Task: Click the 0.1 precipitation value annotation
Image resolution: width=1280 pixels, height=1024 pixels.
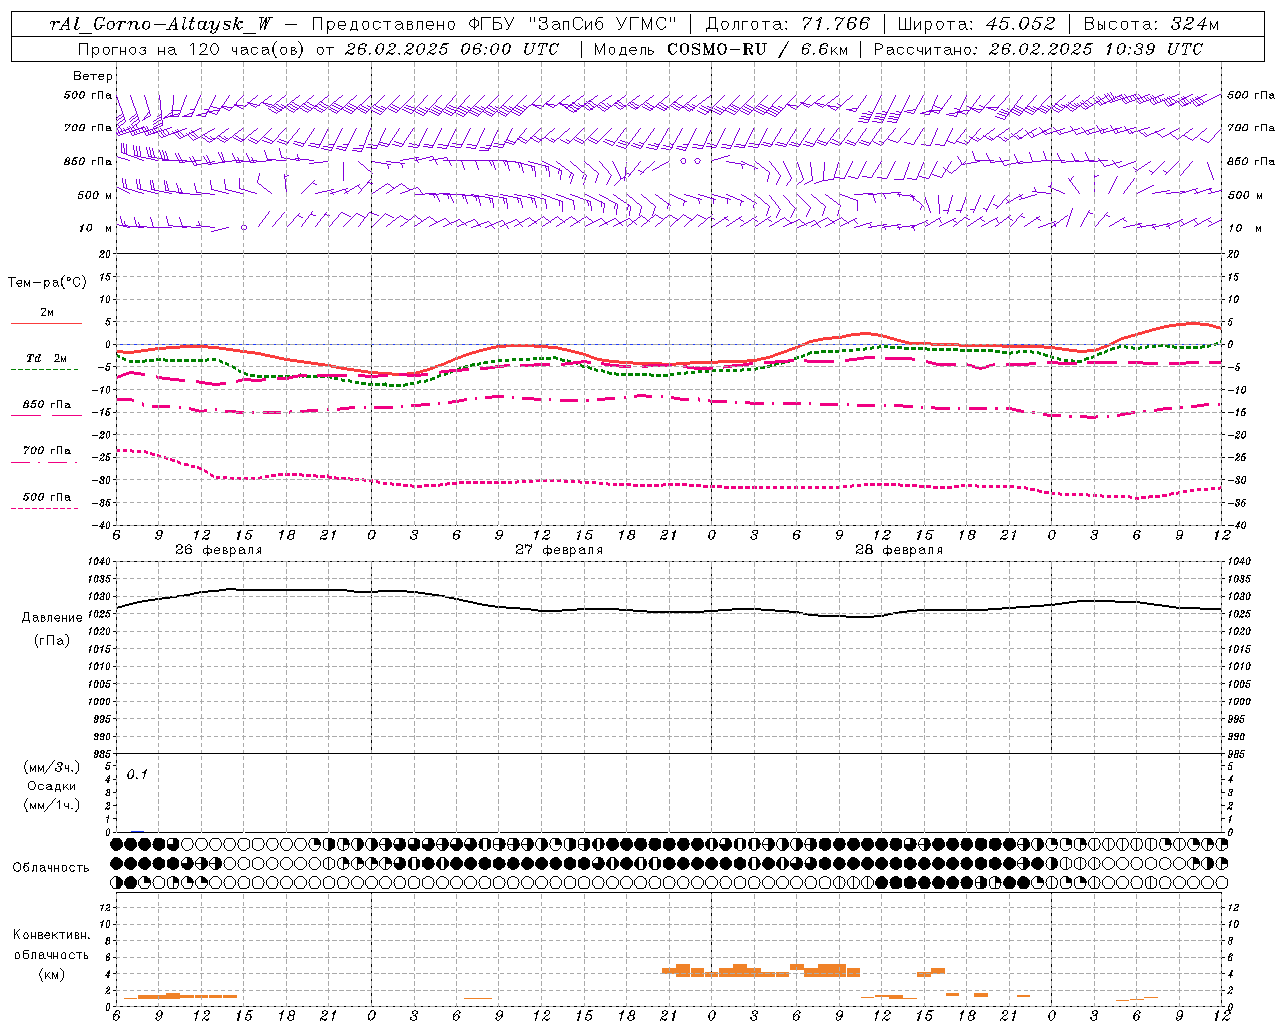Action: coord(137,775)
